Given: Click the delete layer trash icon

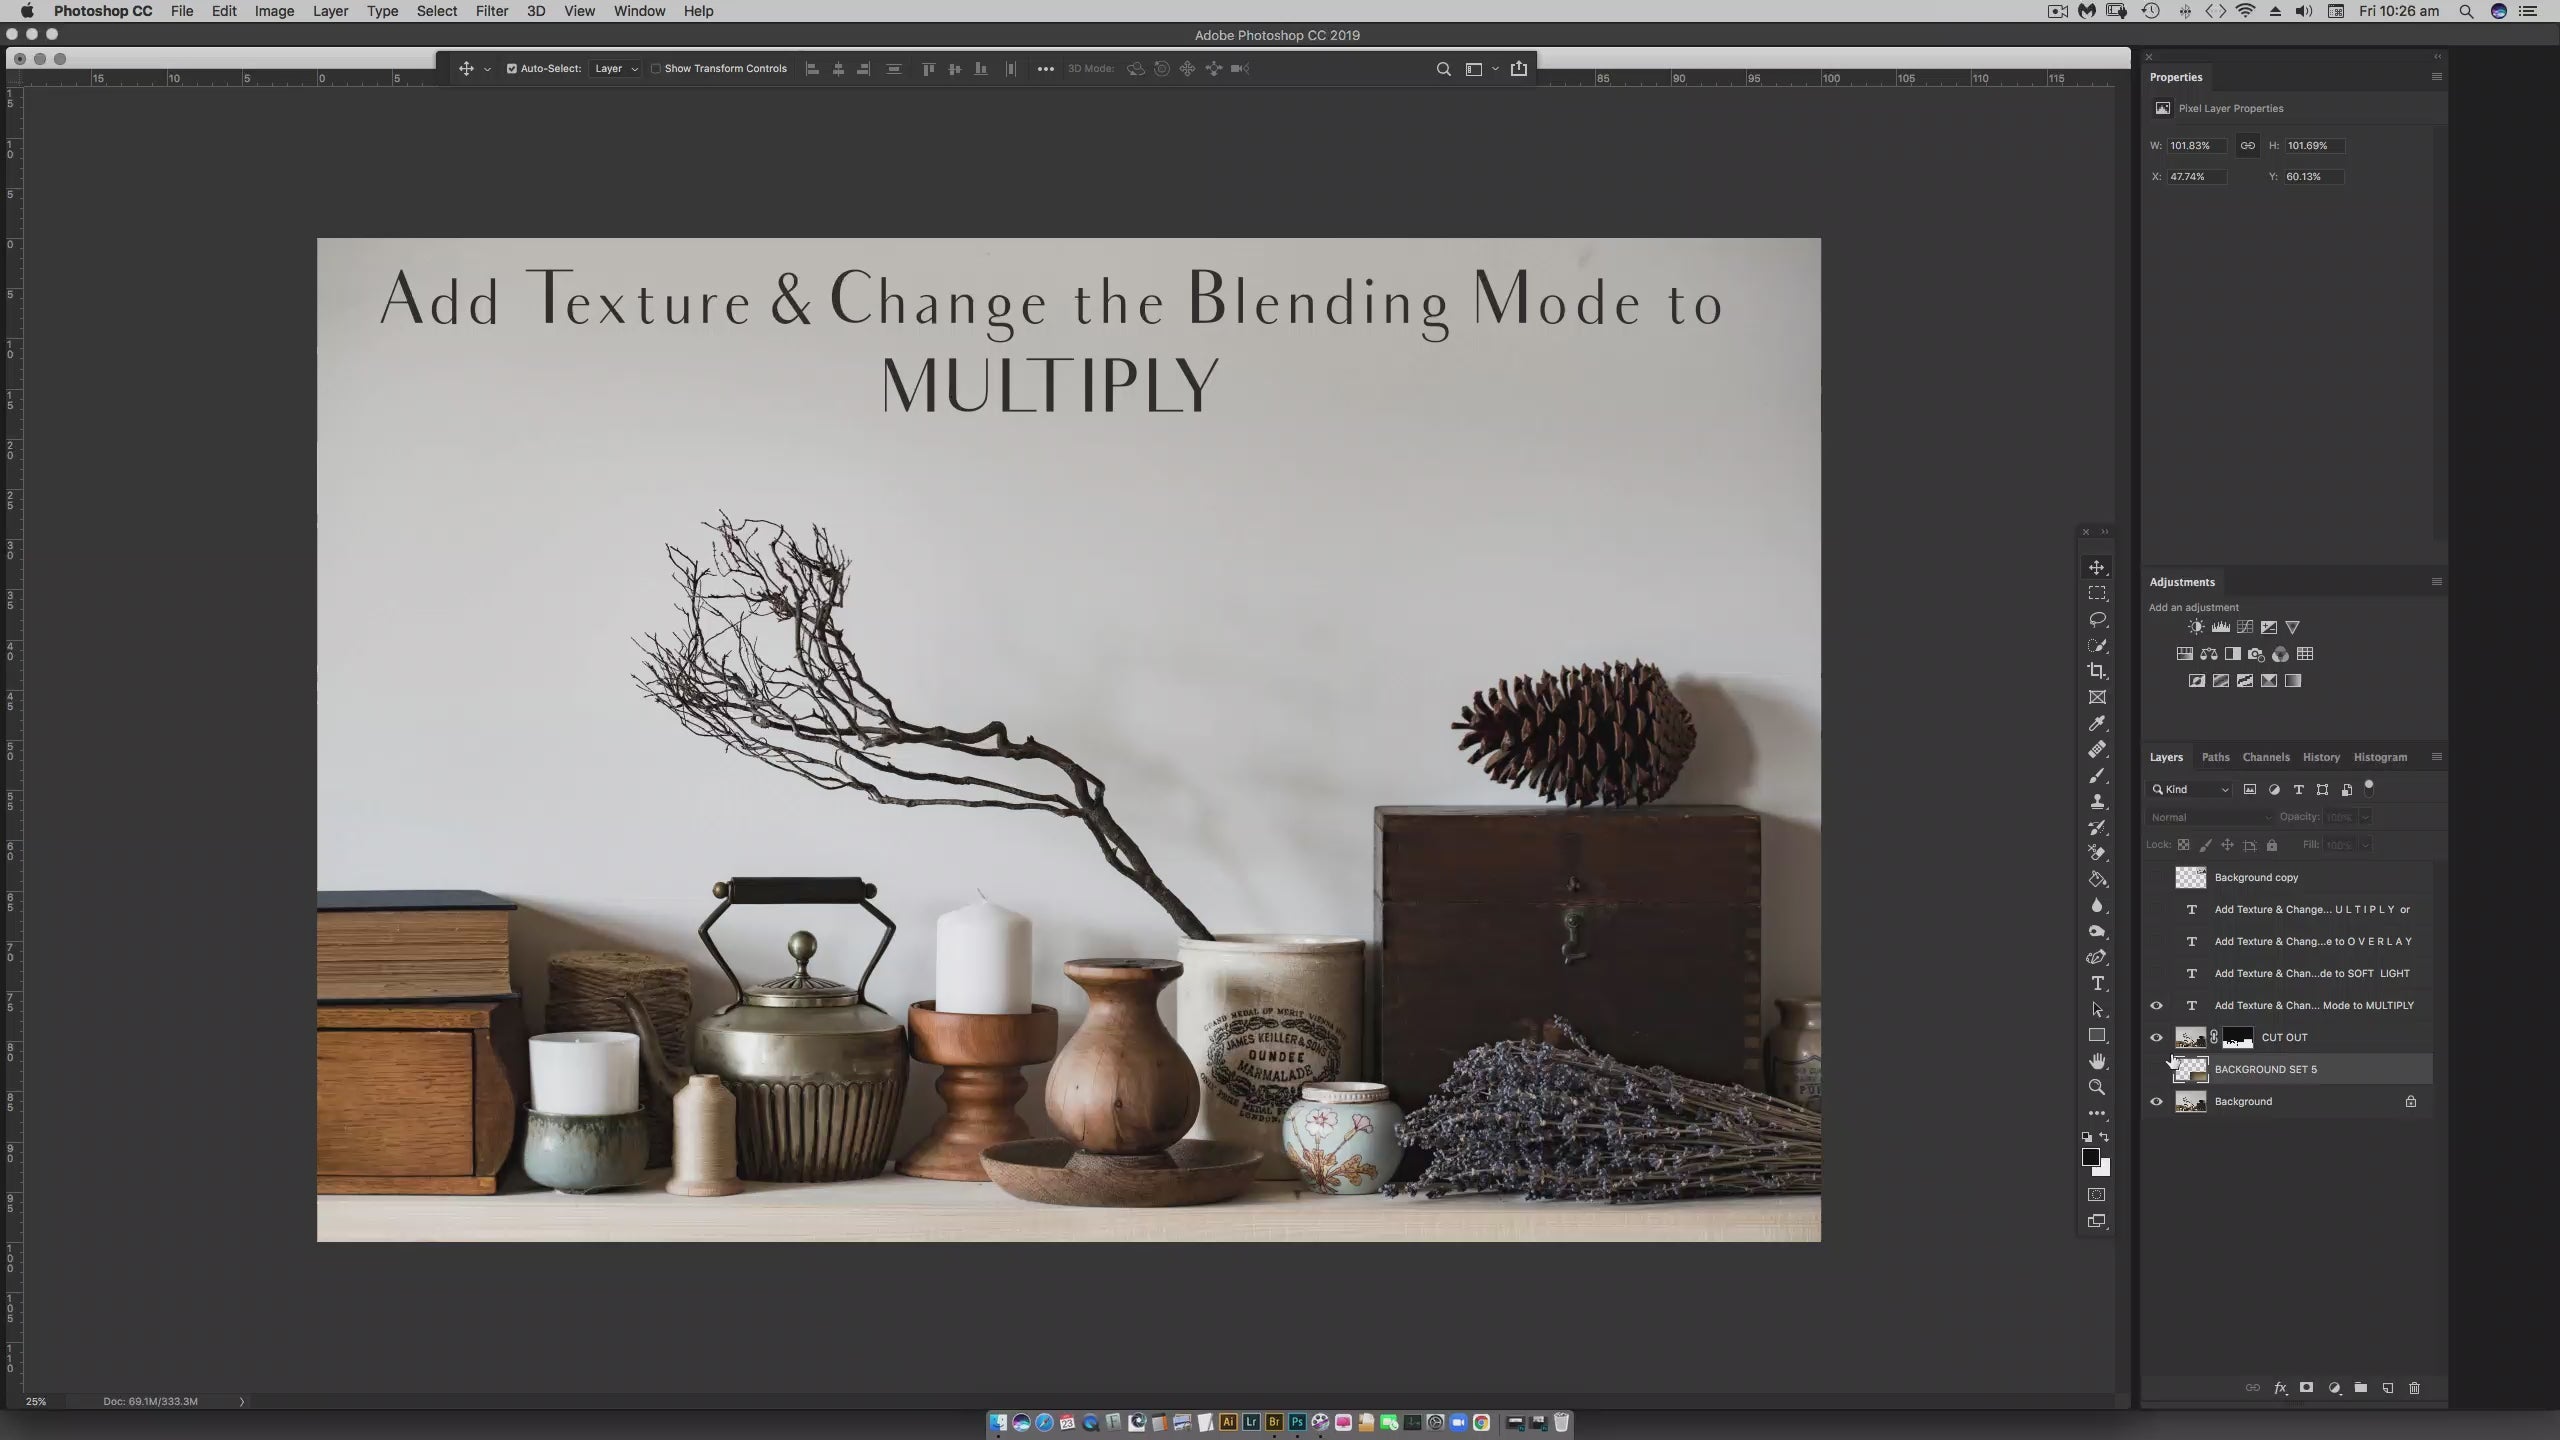Looking at the screenshot, I should pos(2414,1388).
